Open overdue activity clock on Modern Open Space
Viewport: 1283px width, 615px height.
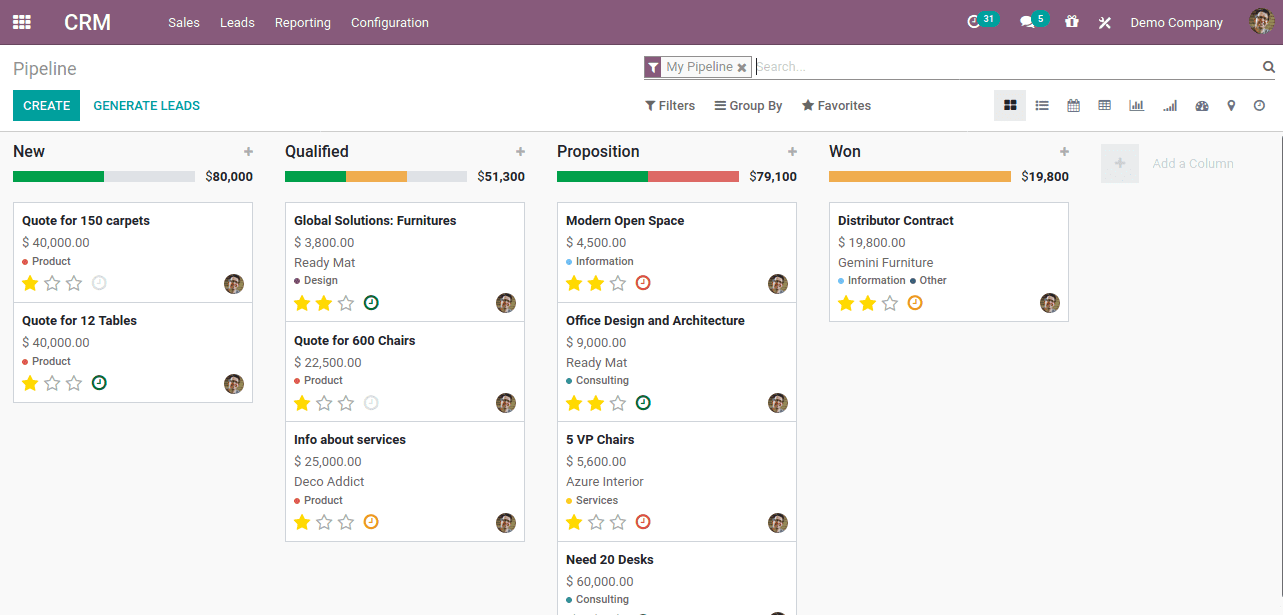tap(643, 283)
